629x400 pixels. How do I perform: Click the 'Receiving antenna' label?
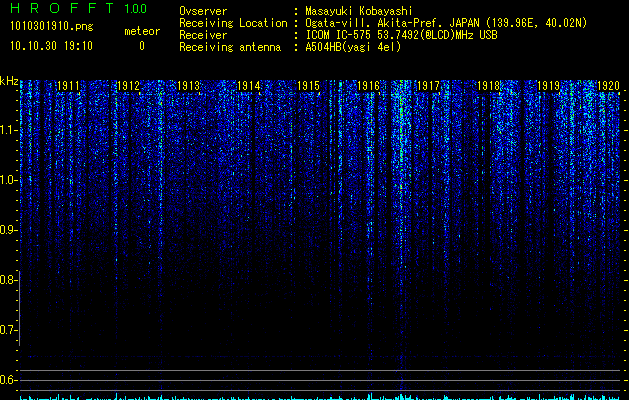(x=230, y=47)
